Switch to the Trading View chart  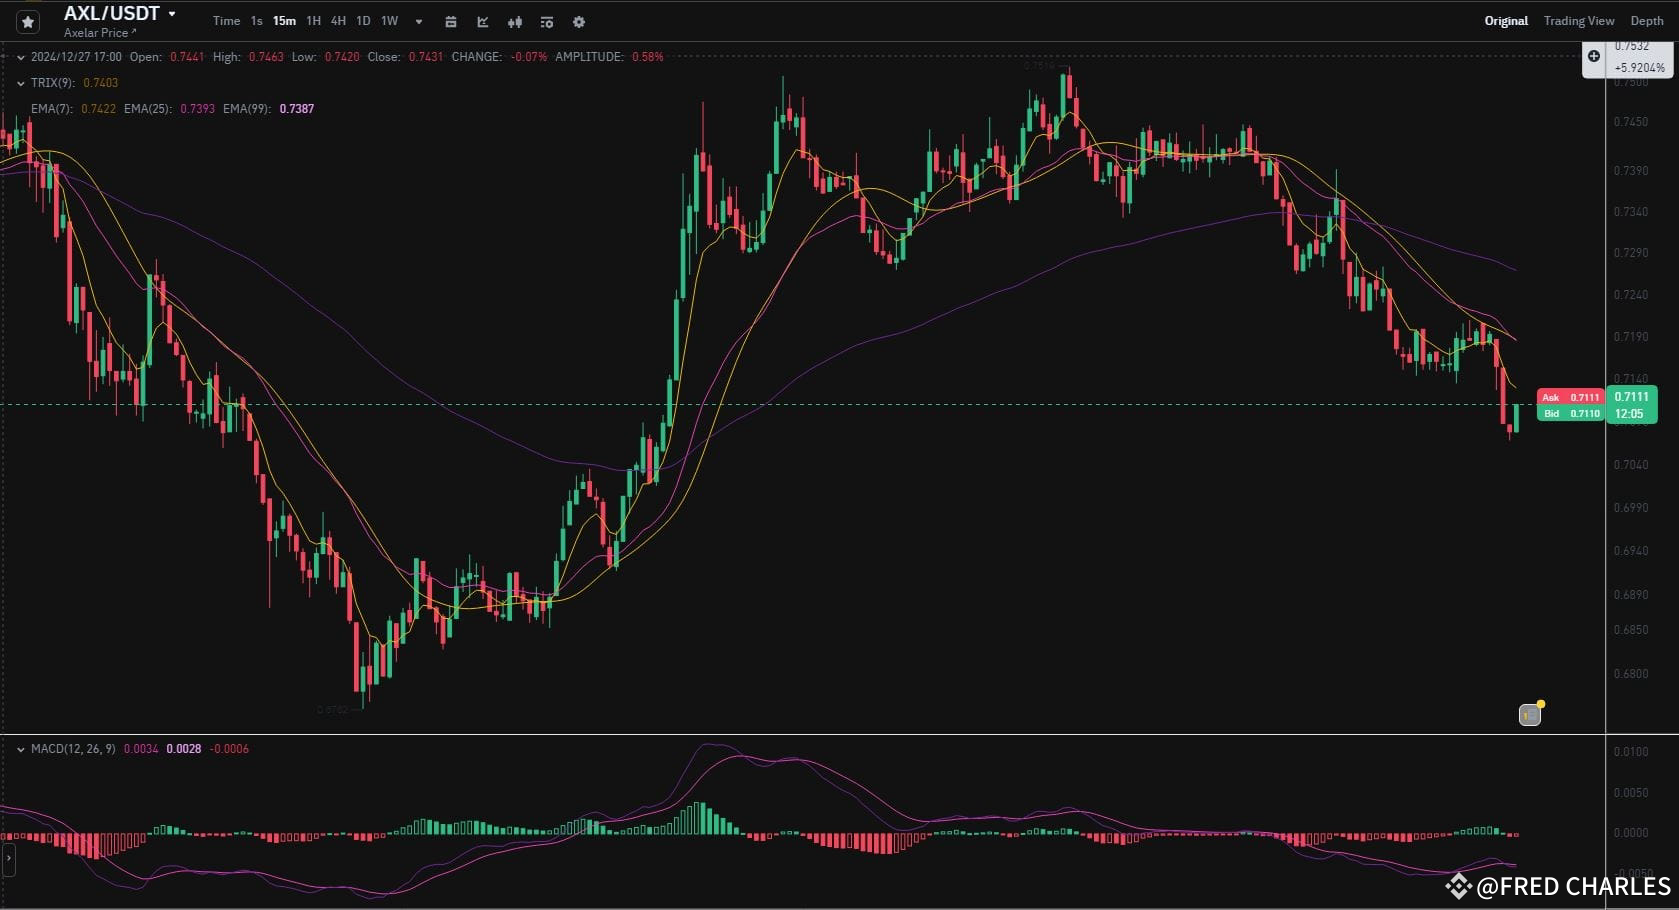click(x=1579, y=21)
